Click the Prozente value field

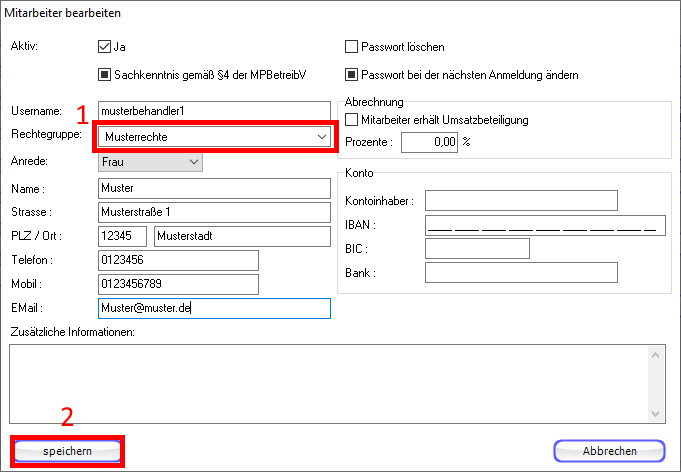tap(429, 143)
